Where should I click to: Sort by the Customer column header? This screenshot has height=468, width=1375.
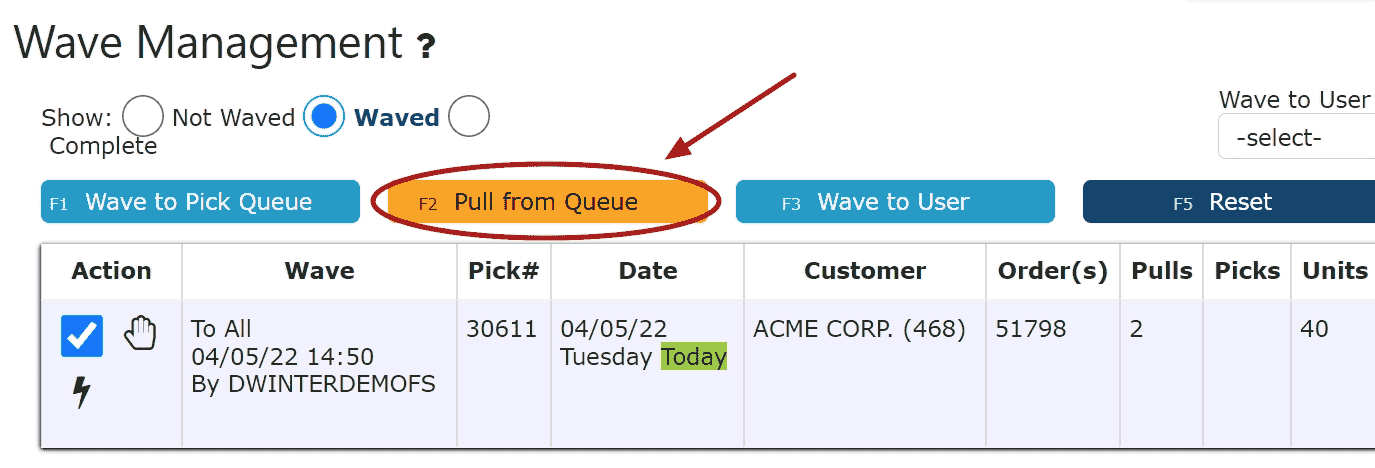tap(865, 271)
